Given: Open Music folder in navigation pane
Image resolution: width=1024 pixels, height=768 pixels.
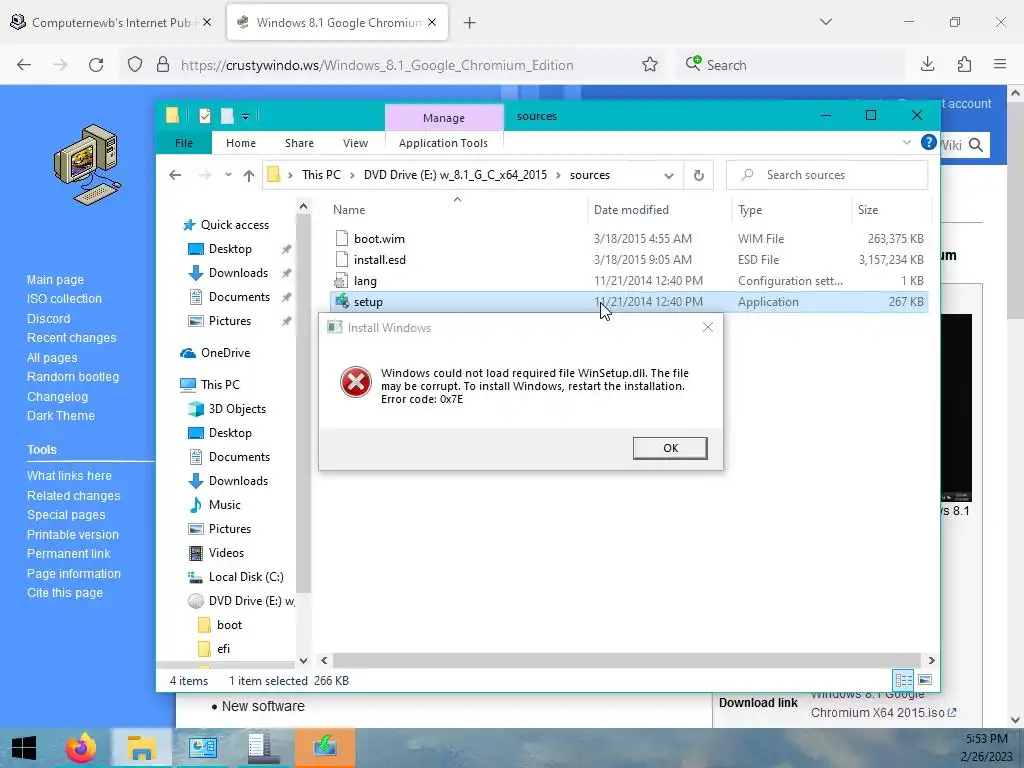Looking at the screenshot, I should pos(224,505).
